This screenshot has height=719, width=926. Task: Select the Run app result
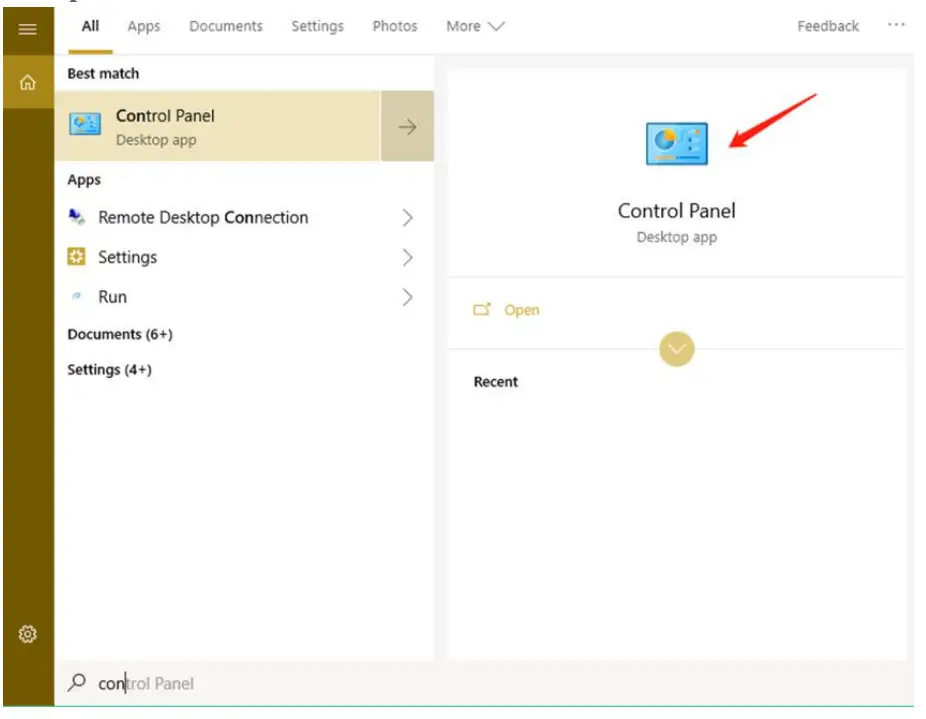[244, 297]
